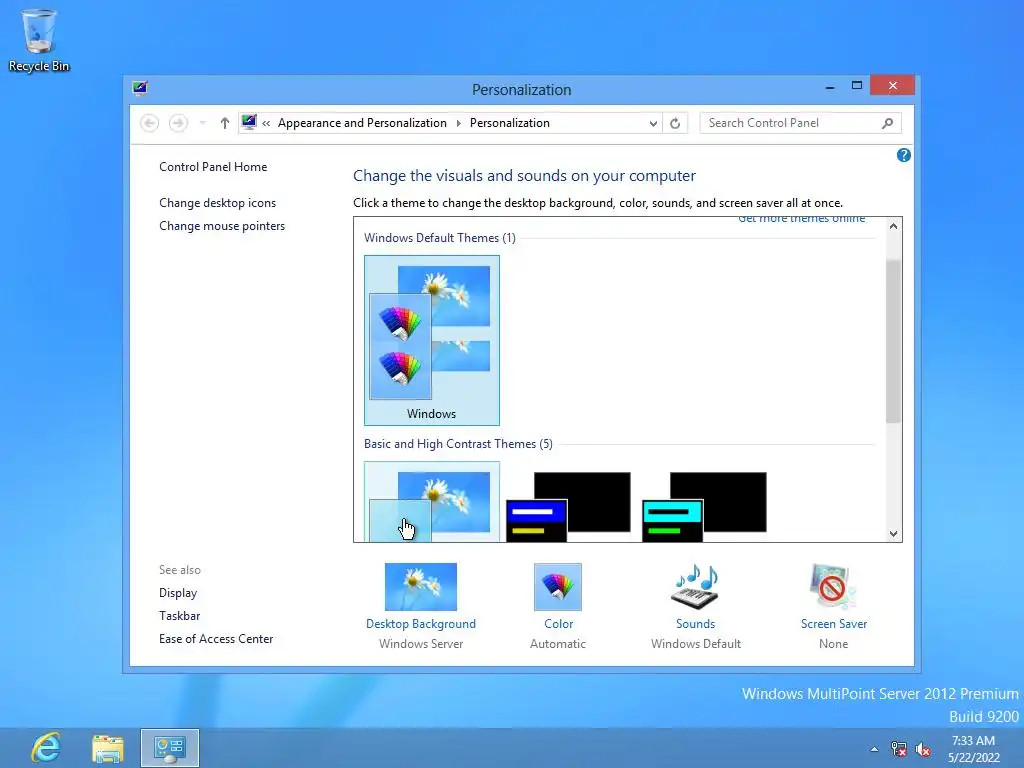Viewport: 1024px width, 768px height.
Task: Open the Color settings icon
Action: (x=558, y=586)
